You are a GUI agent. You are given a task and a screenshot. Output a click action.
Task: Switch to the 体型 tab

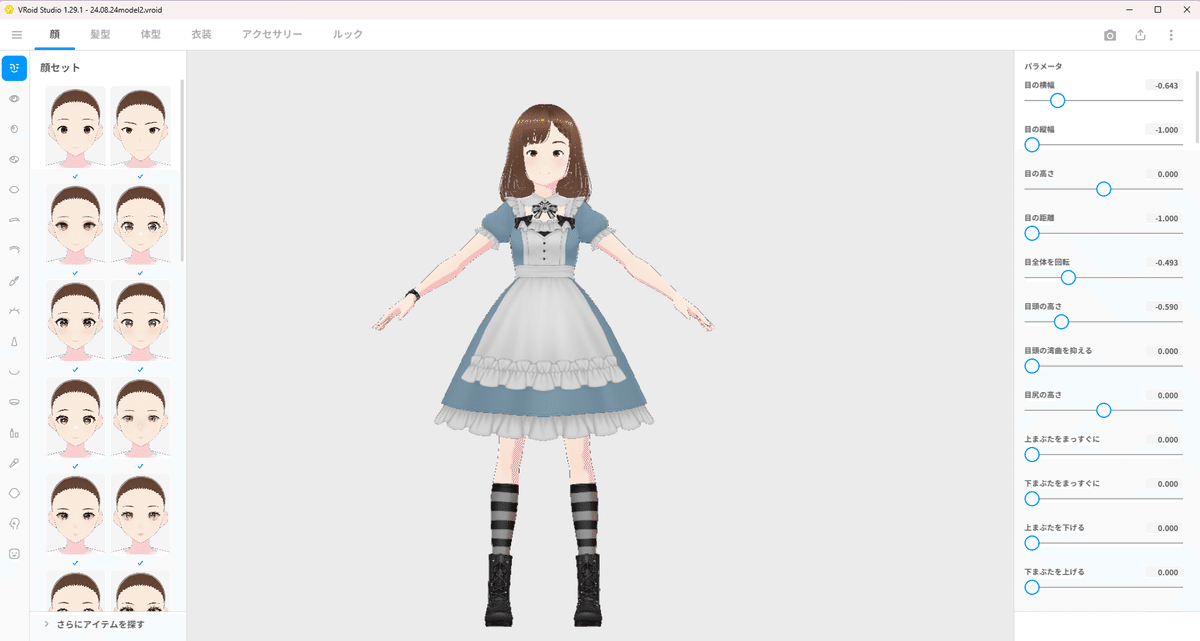[150, 34]
